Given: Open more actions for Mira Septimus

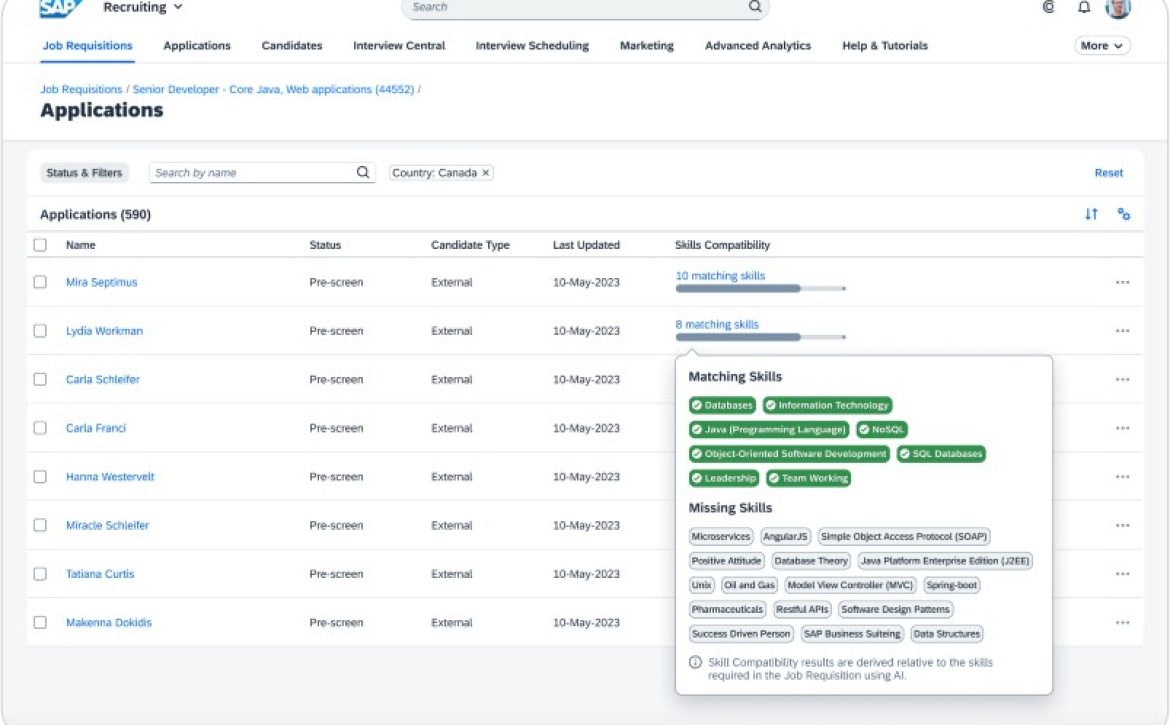Looking at the screenshot, I should tap(1122, 283).
